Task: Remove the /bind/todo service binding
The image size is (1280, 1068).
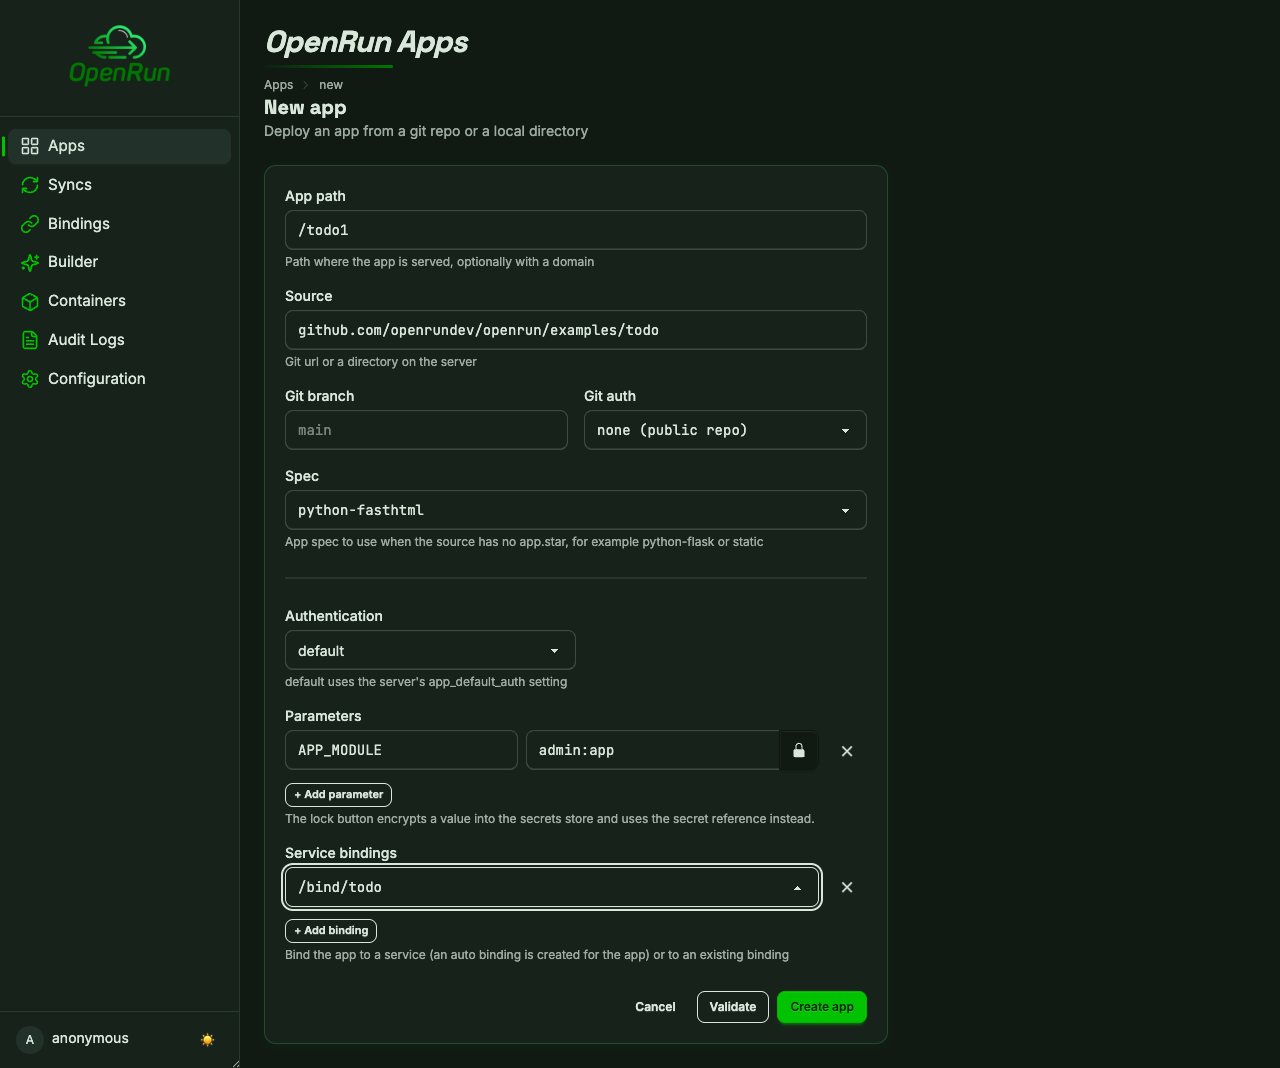Action: [847, 887]
